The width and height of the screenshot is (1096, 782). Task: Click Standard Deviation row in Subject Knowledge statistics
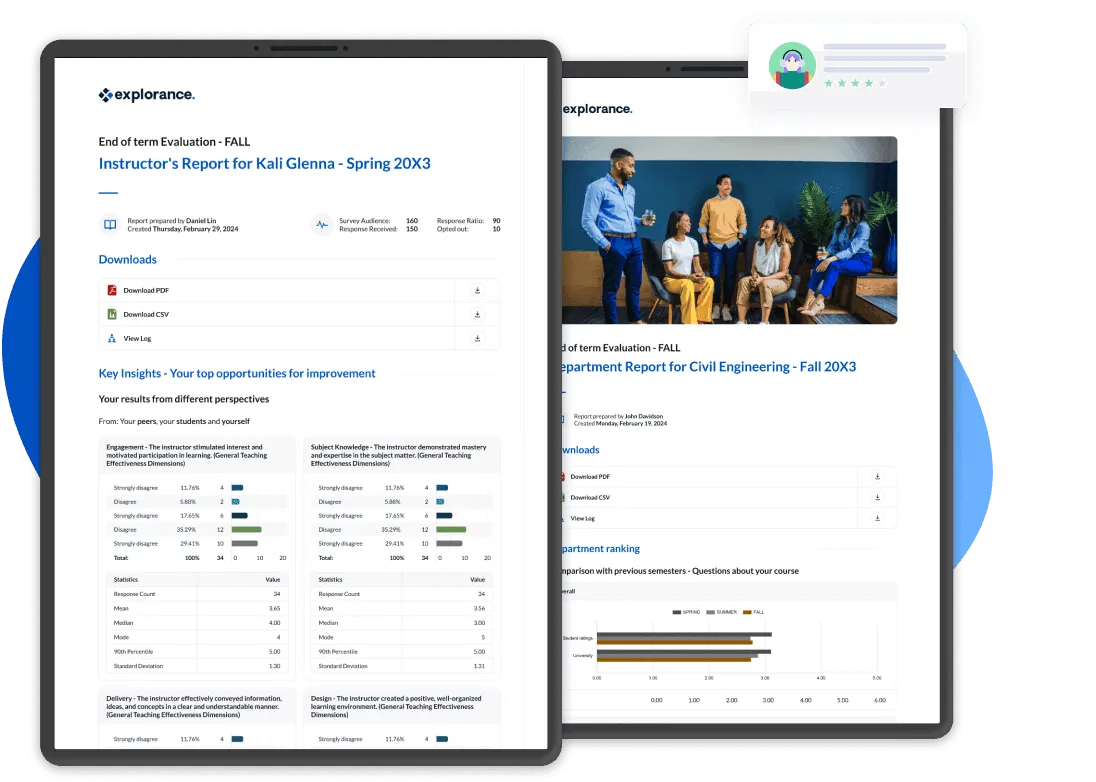pyautogui.click(x=402, y=666)
